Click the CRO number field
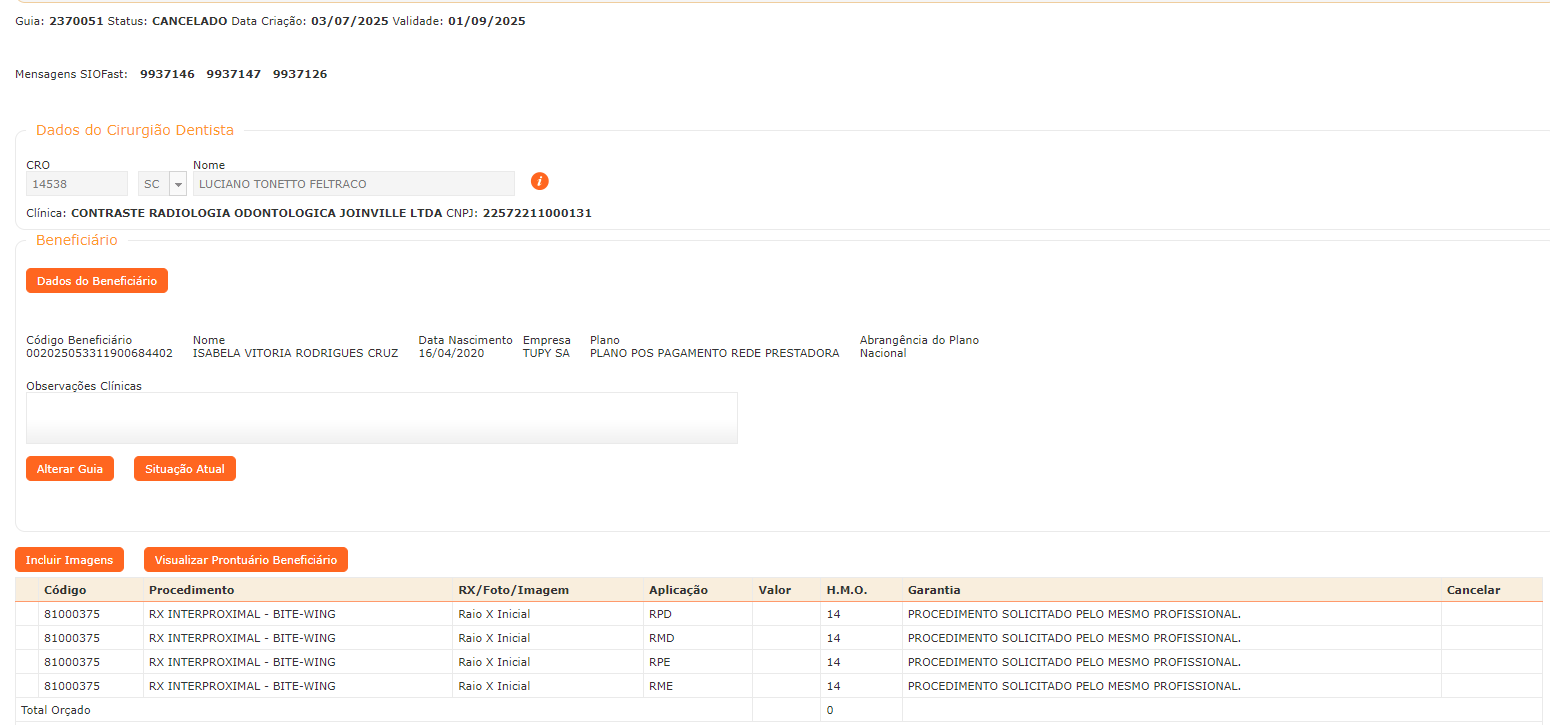The width and height of the screenshot is (1550, 725). 76,184
